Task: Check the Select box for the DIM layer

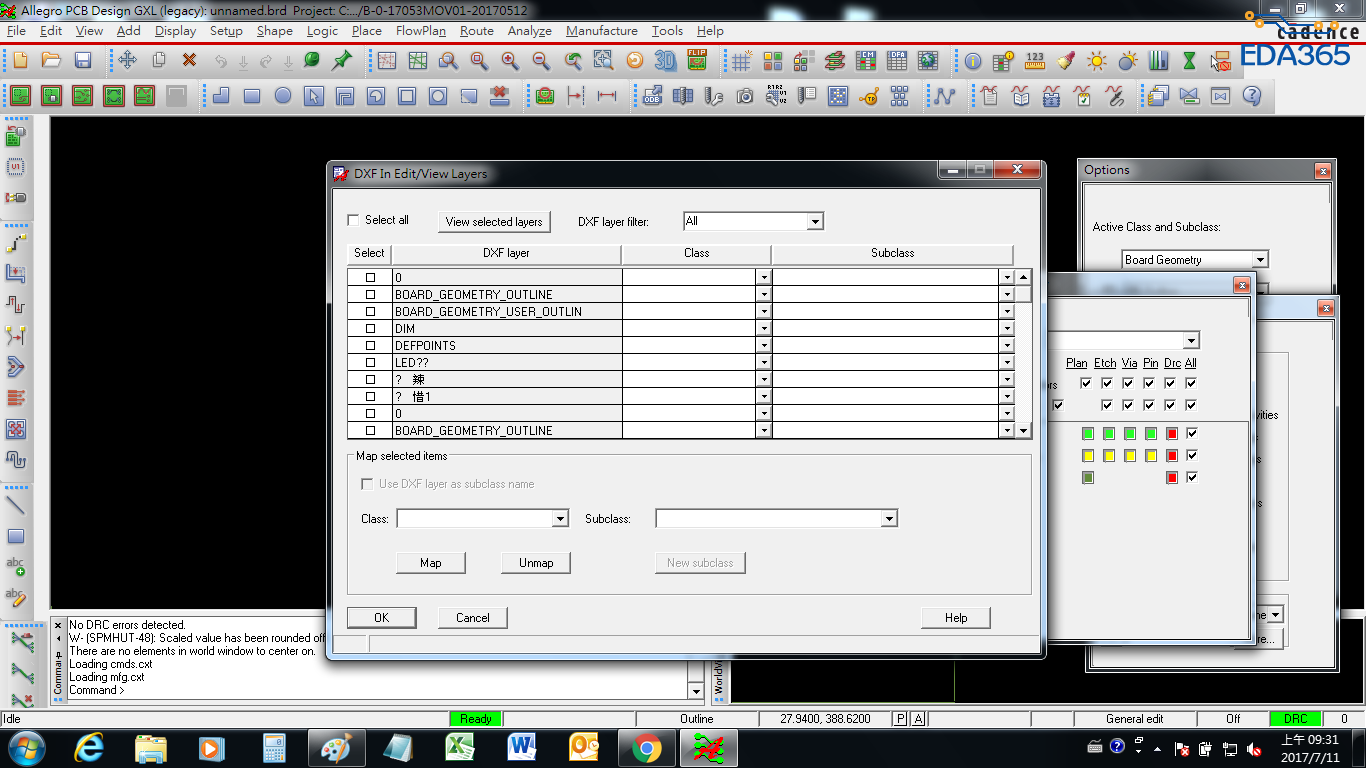Action: click(x=370, y=329)
